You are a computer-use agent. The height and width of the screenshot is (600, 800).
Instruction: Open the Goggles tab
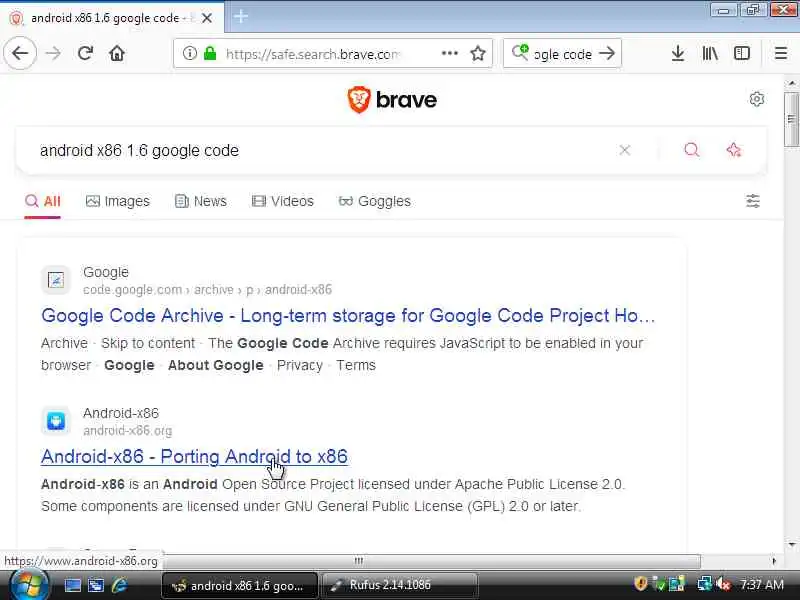click(374, 202)
